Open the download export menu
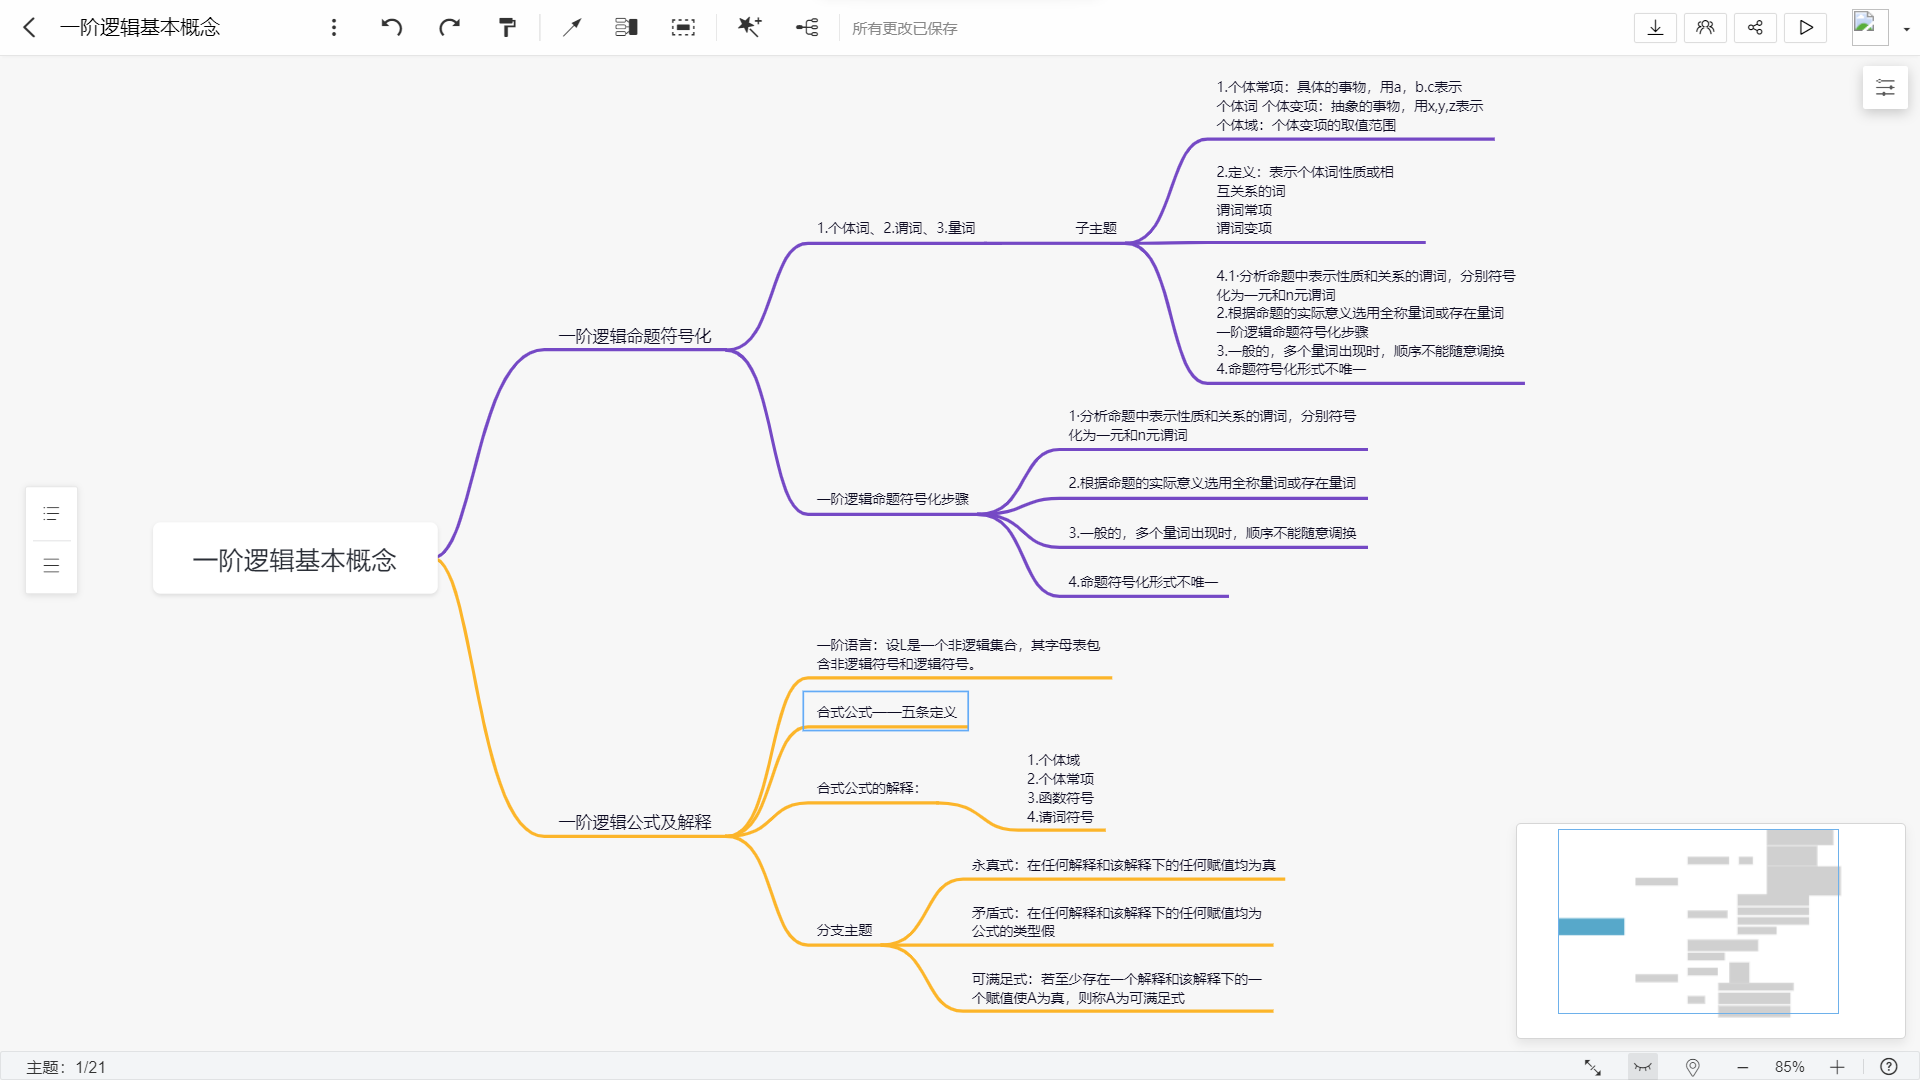 (x=1655, y=27)
